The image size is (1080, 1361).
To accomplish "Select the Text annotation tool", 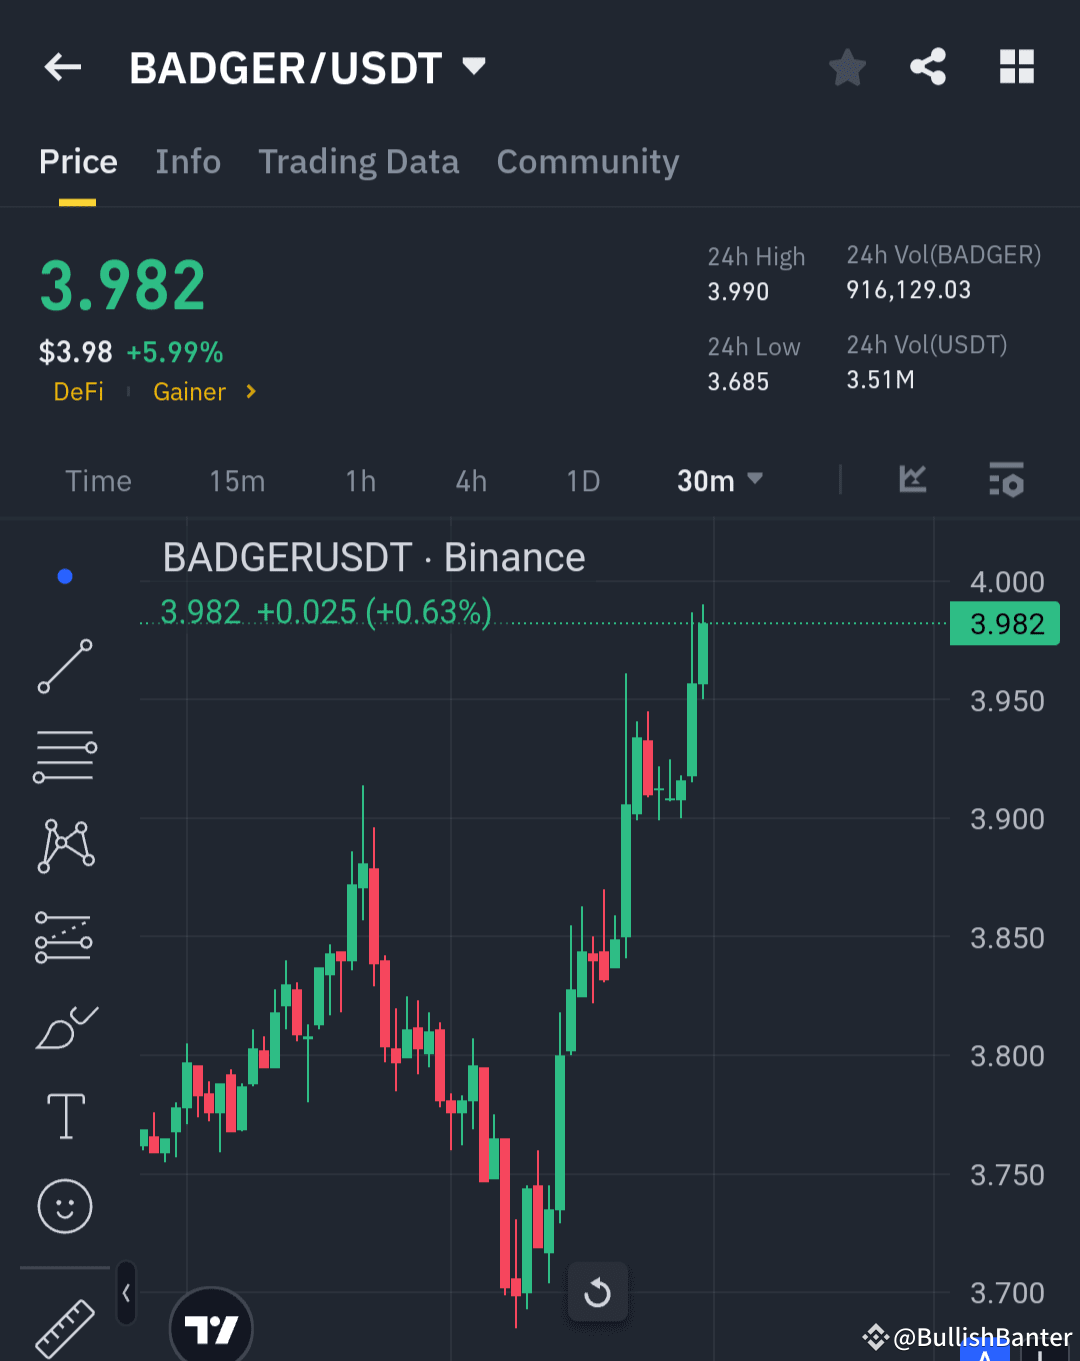I will coord(64,1115).
